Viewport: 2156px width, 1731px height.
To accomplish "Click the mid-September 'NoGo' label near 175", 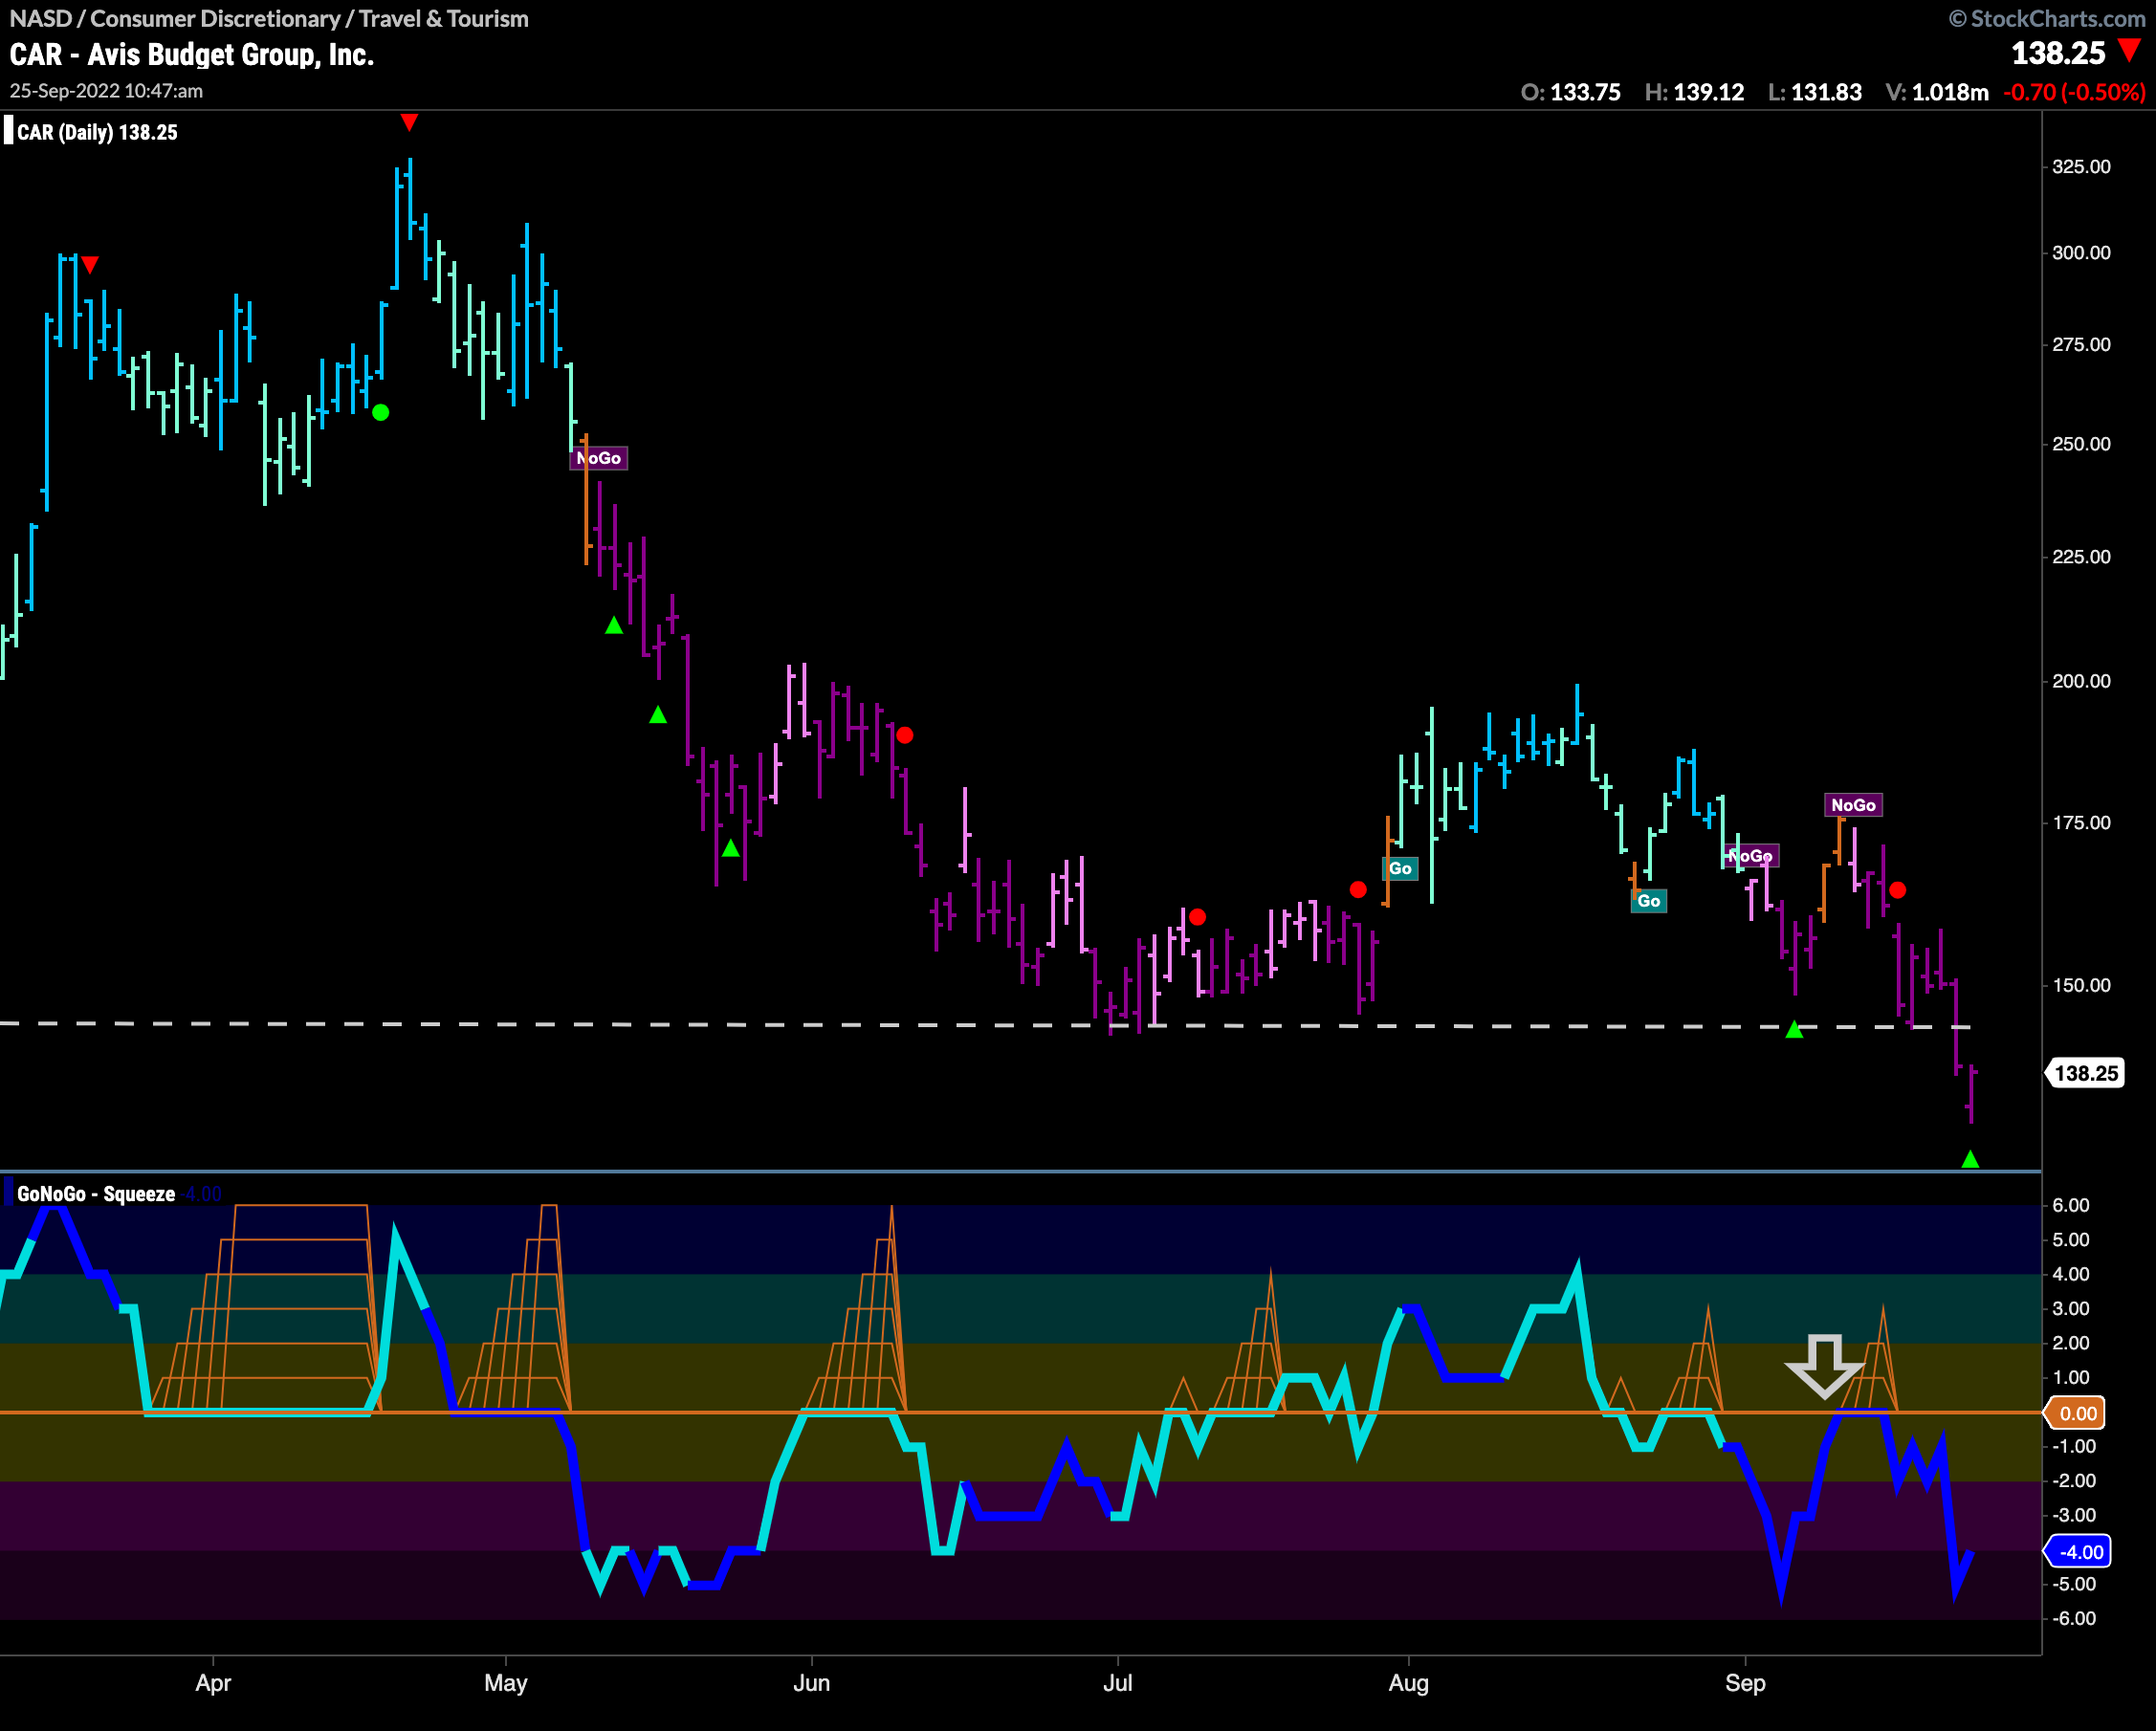I will (x=1853, y=805).
